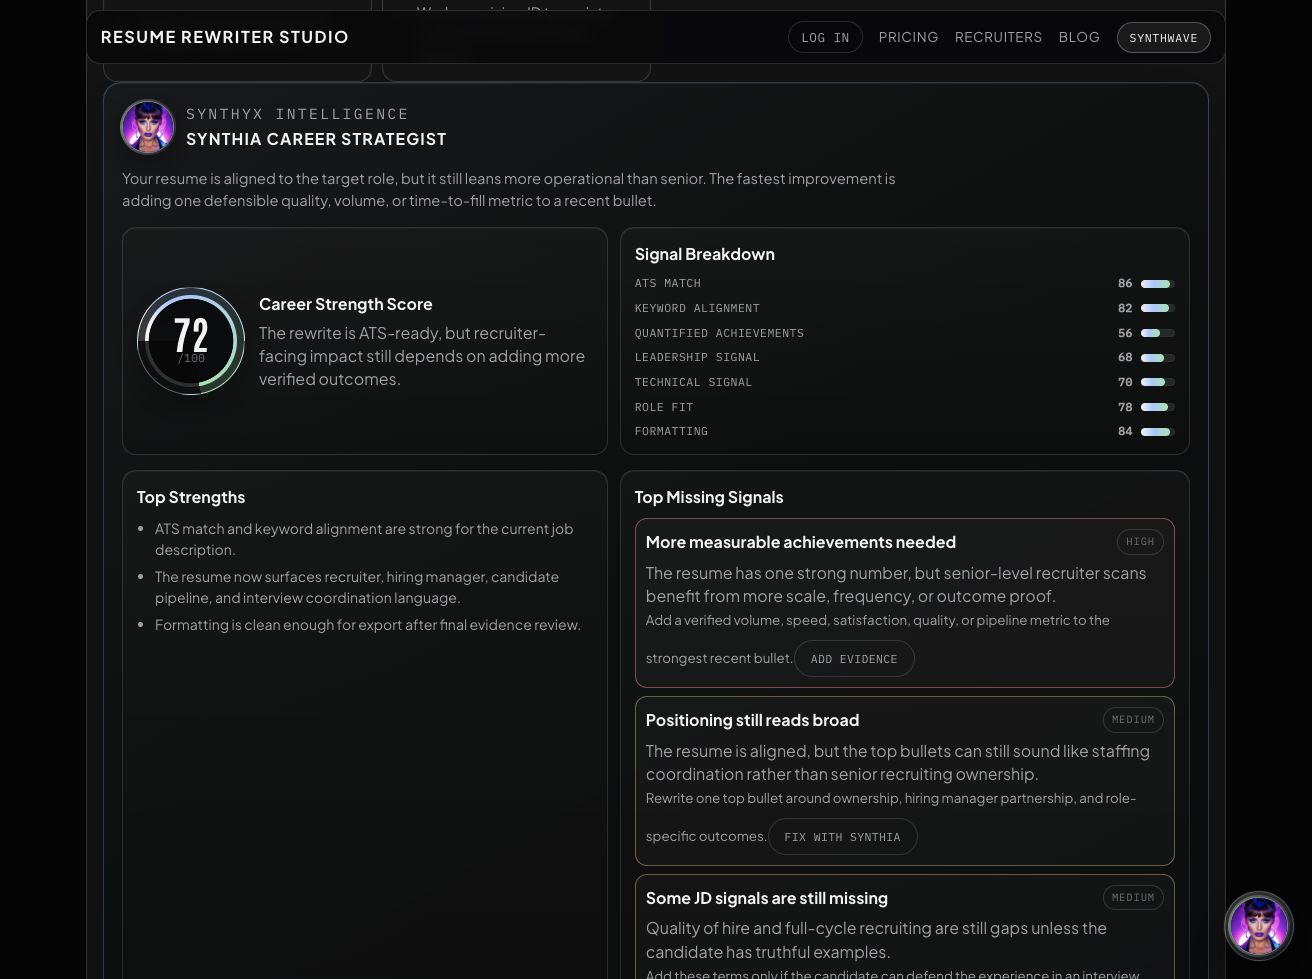The width and height of the screenshot is (1312, 979).
Task: Click the 'LEADERSHIP SIGNAL' label
Action: [x=697, y=358]
